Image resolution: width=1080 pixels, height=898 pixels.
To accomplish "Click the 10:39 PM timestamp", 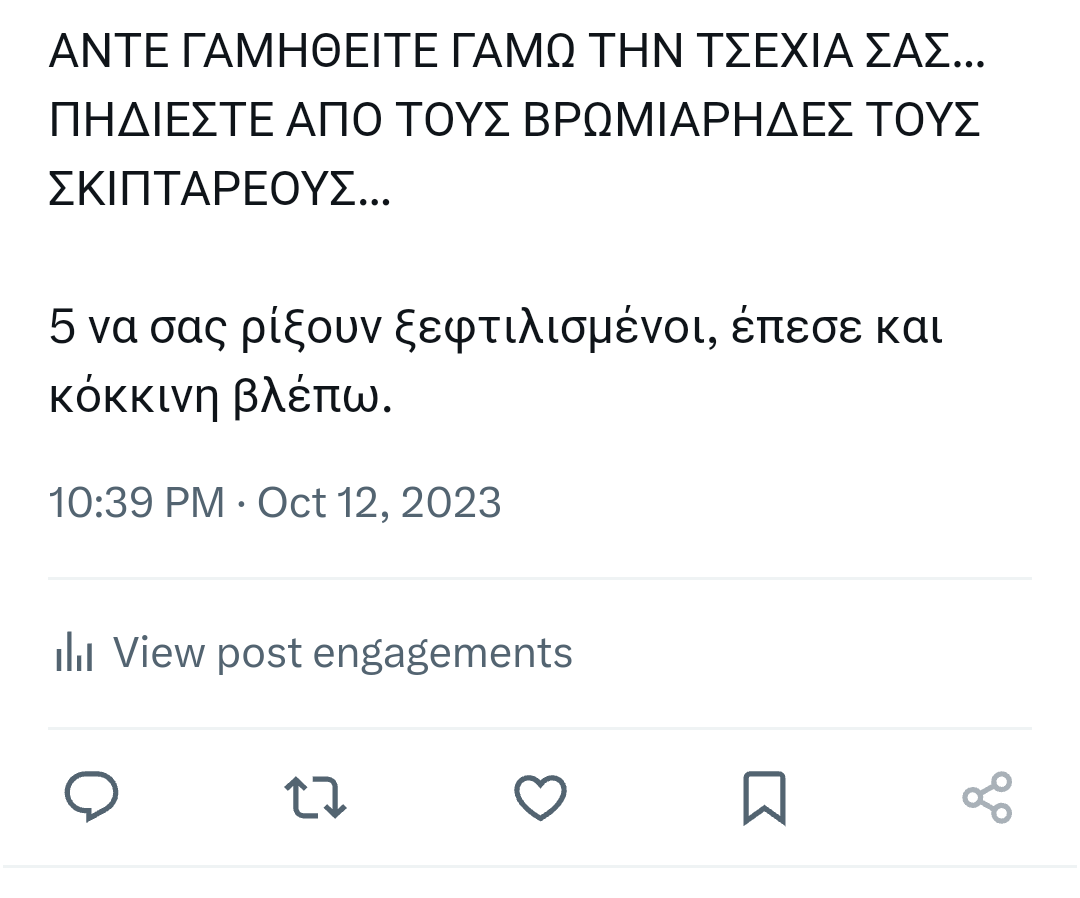I will (x=137, y=502).
